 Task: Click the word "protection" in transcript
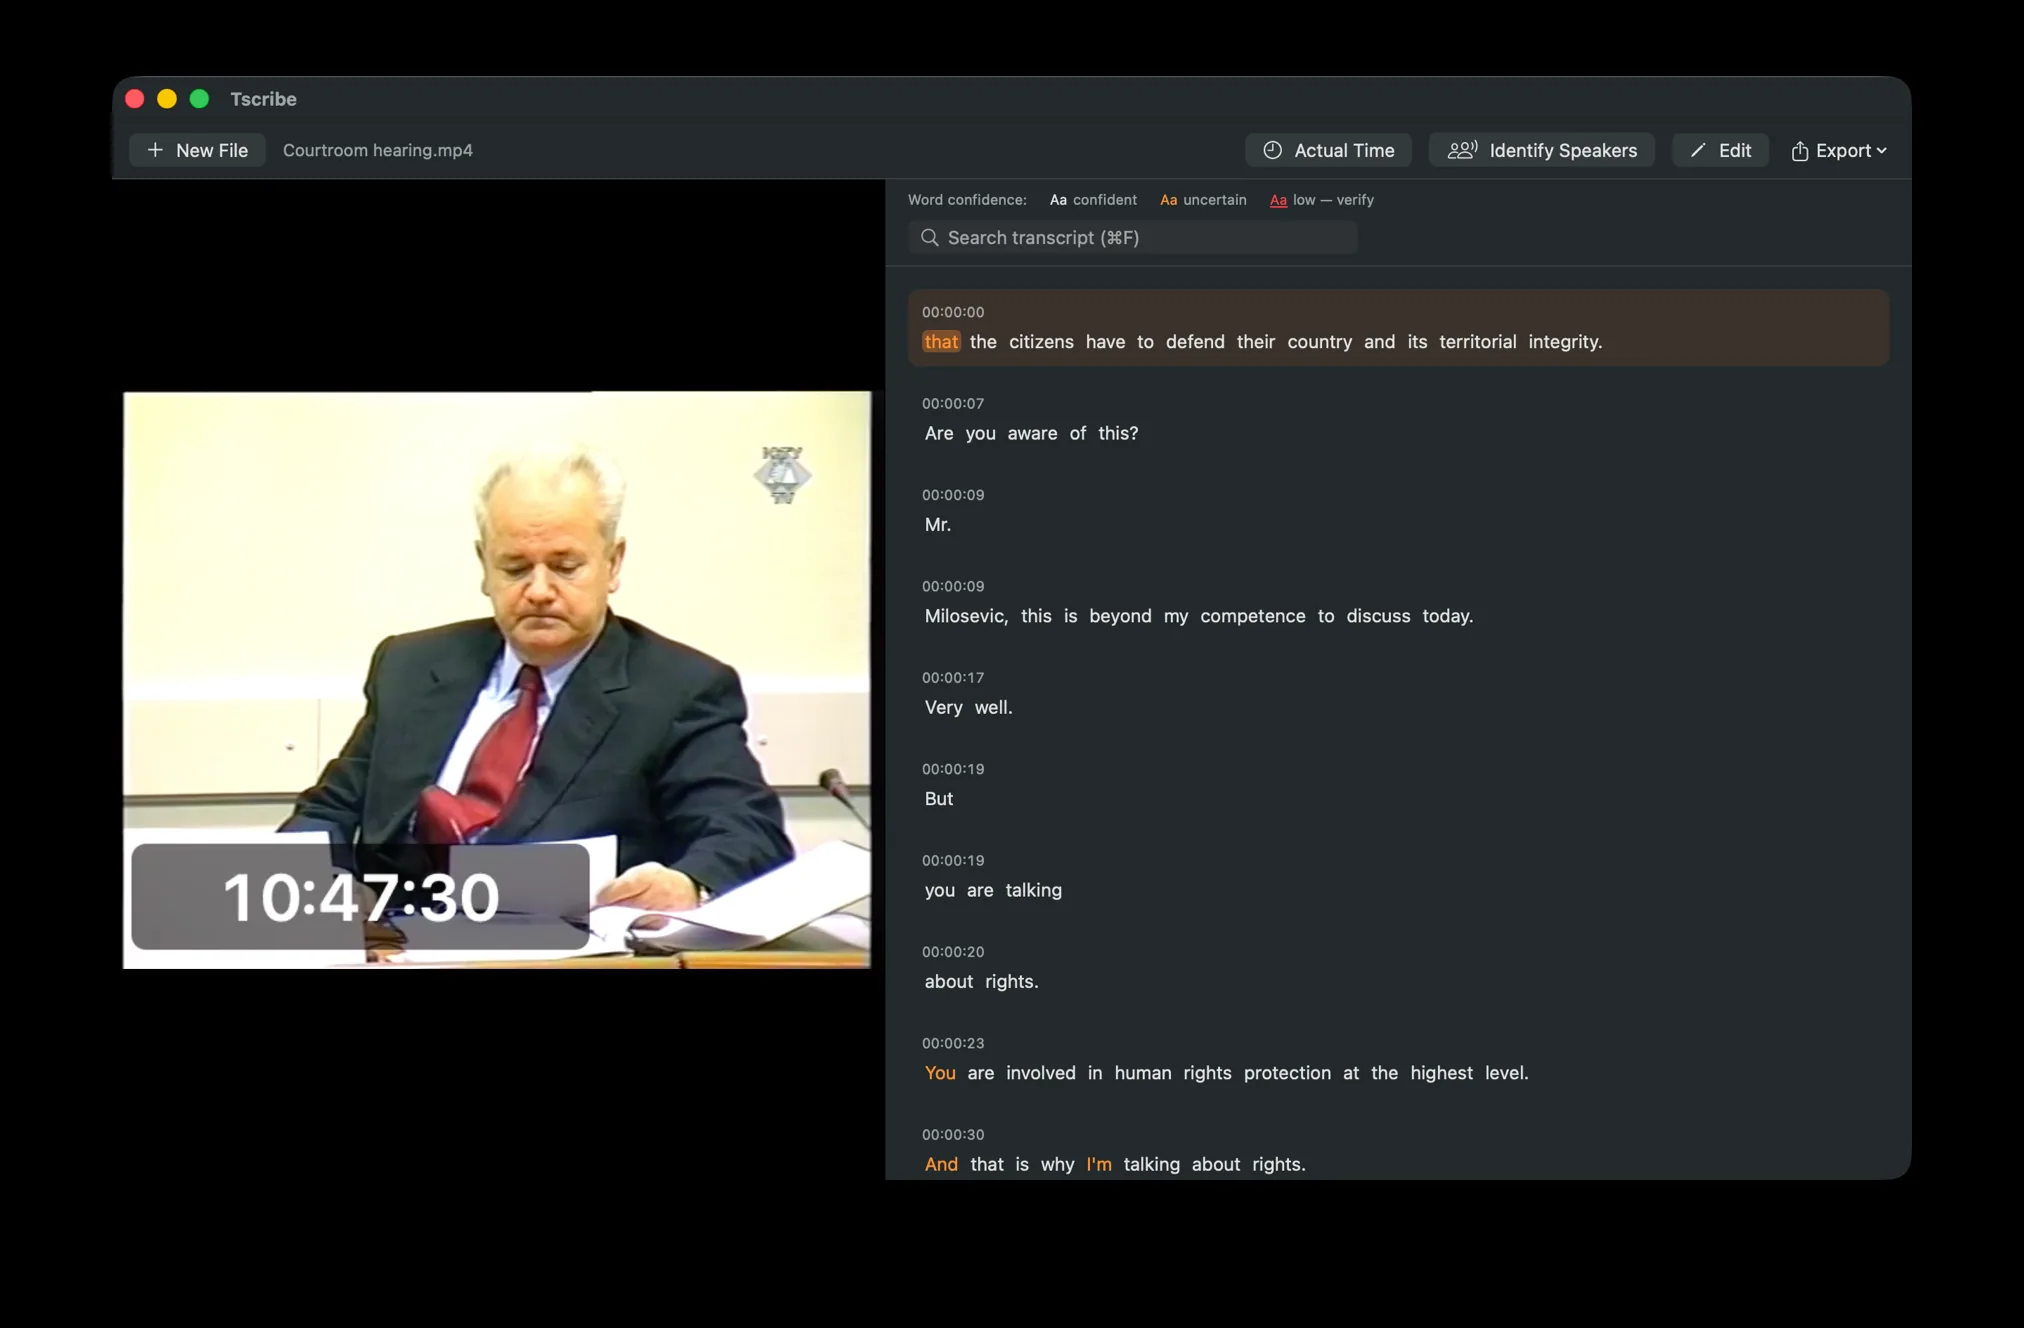pos(1287,1073)
